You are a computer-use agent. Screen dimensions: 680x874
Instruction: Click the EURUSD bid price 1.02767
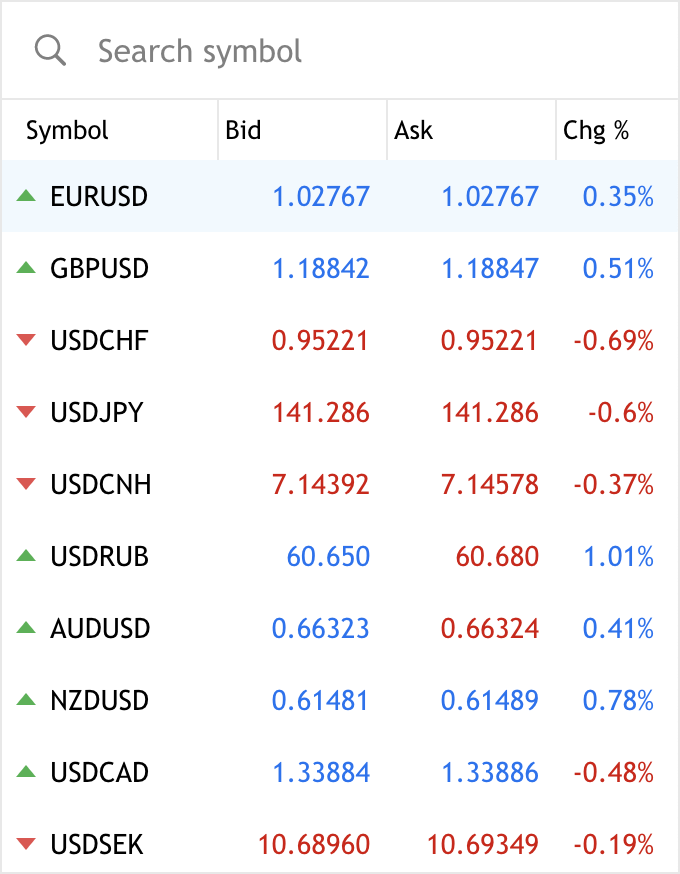pyautogui.click(x=321, y=197)
